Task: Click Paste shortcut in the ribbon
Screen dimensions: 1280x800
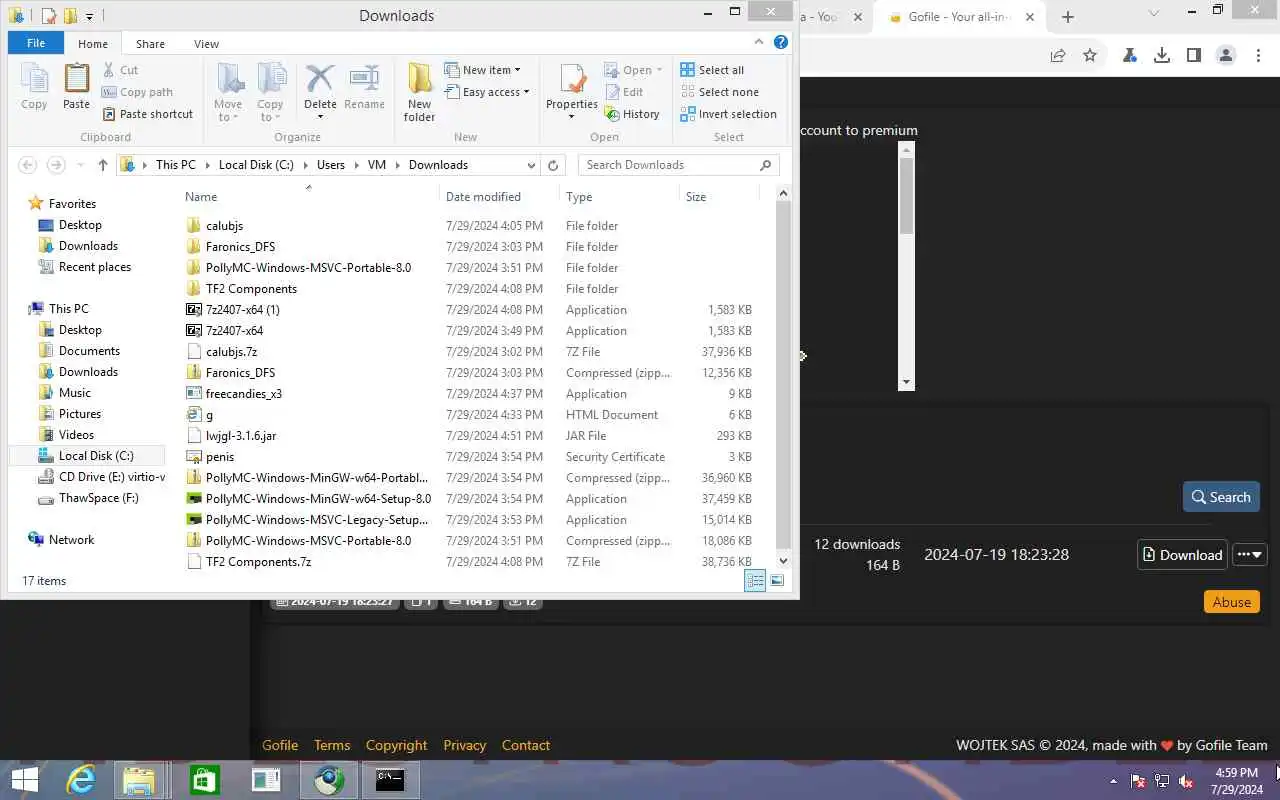Action: point(147,114)
